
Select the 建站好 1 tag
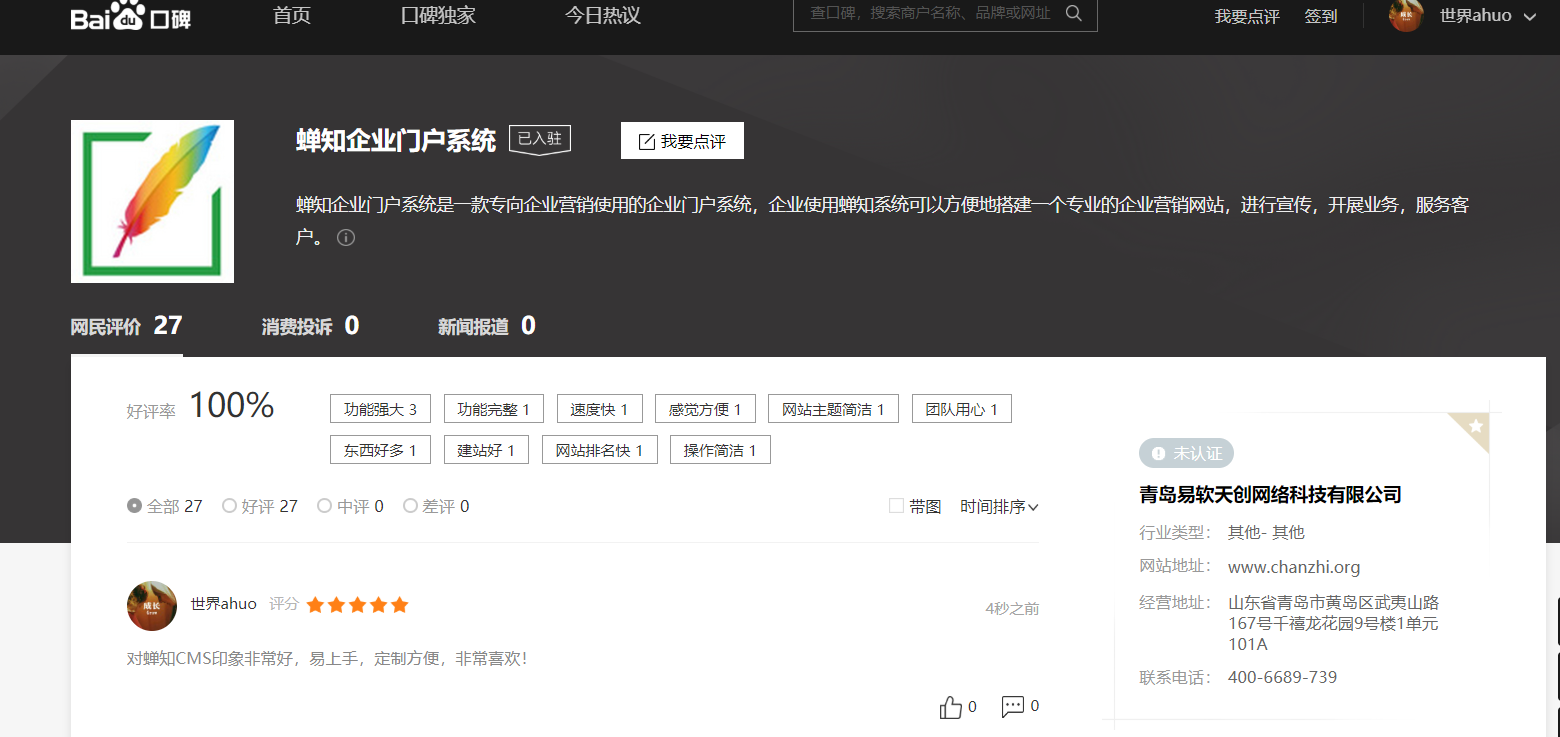(x=486, y=450)
